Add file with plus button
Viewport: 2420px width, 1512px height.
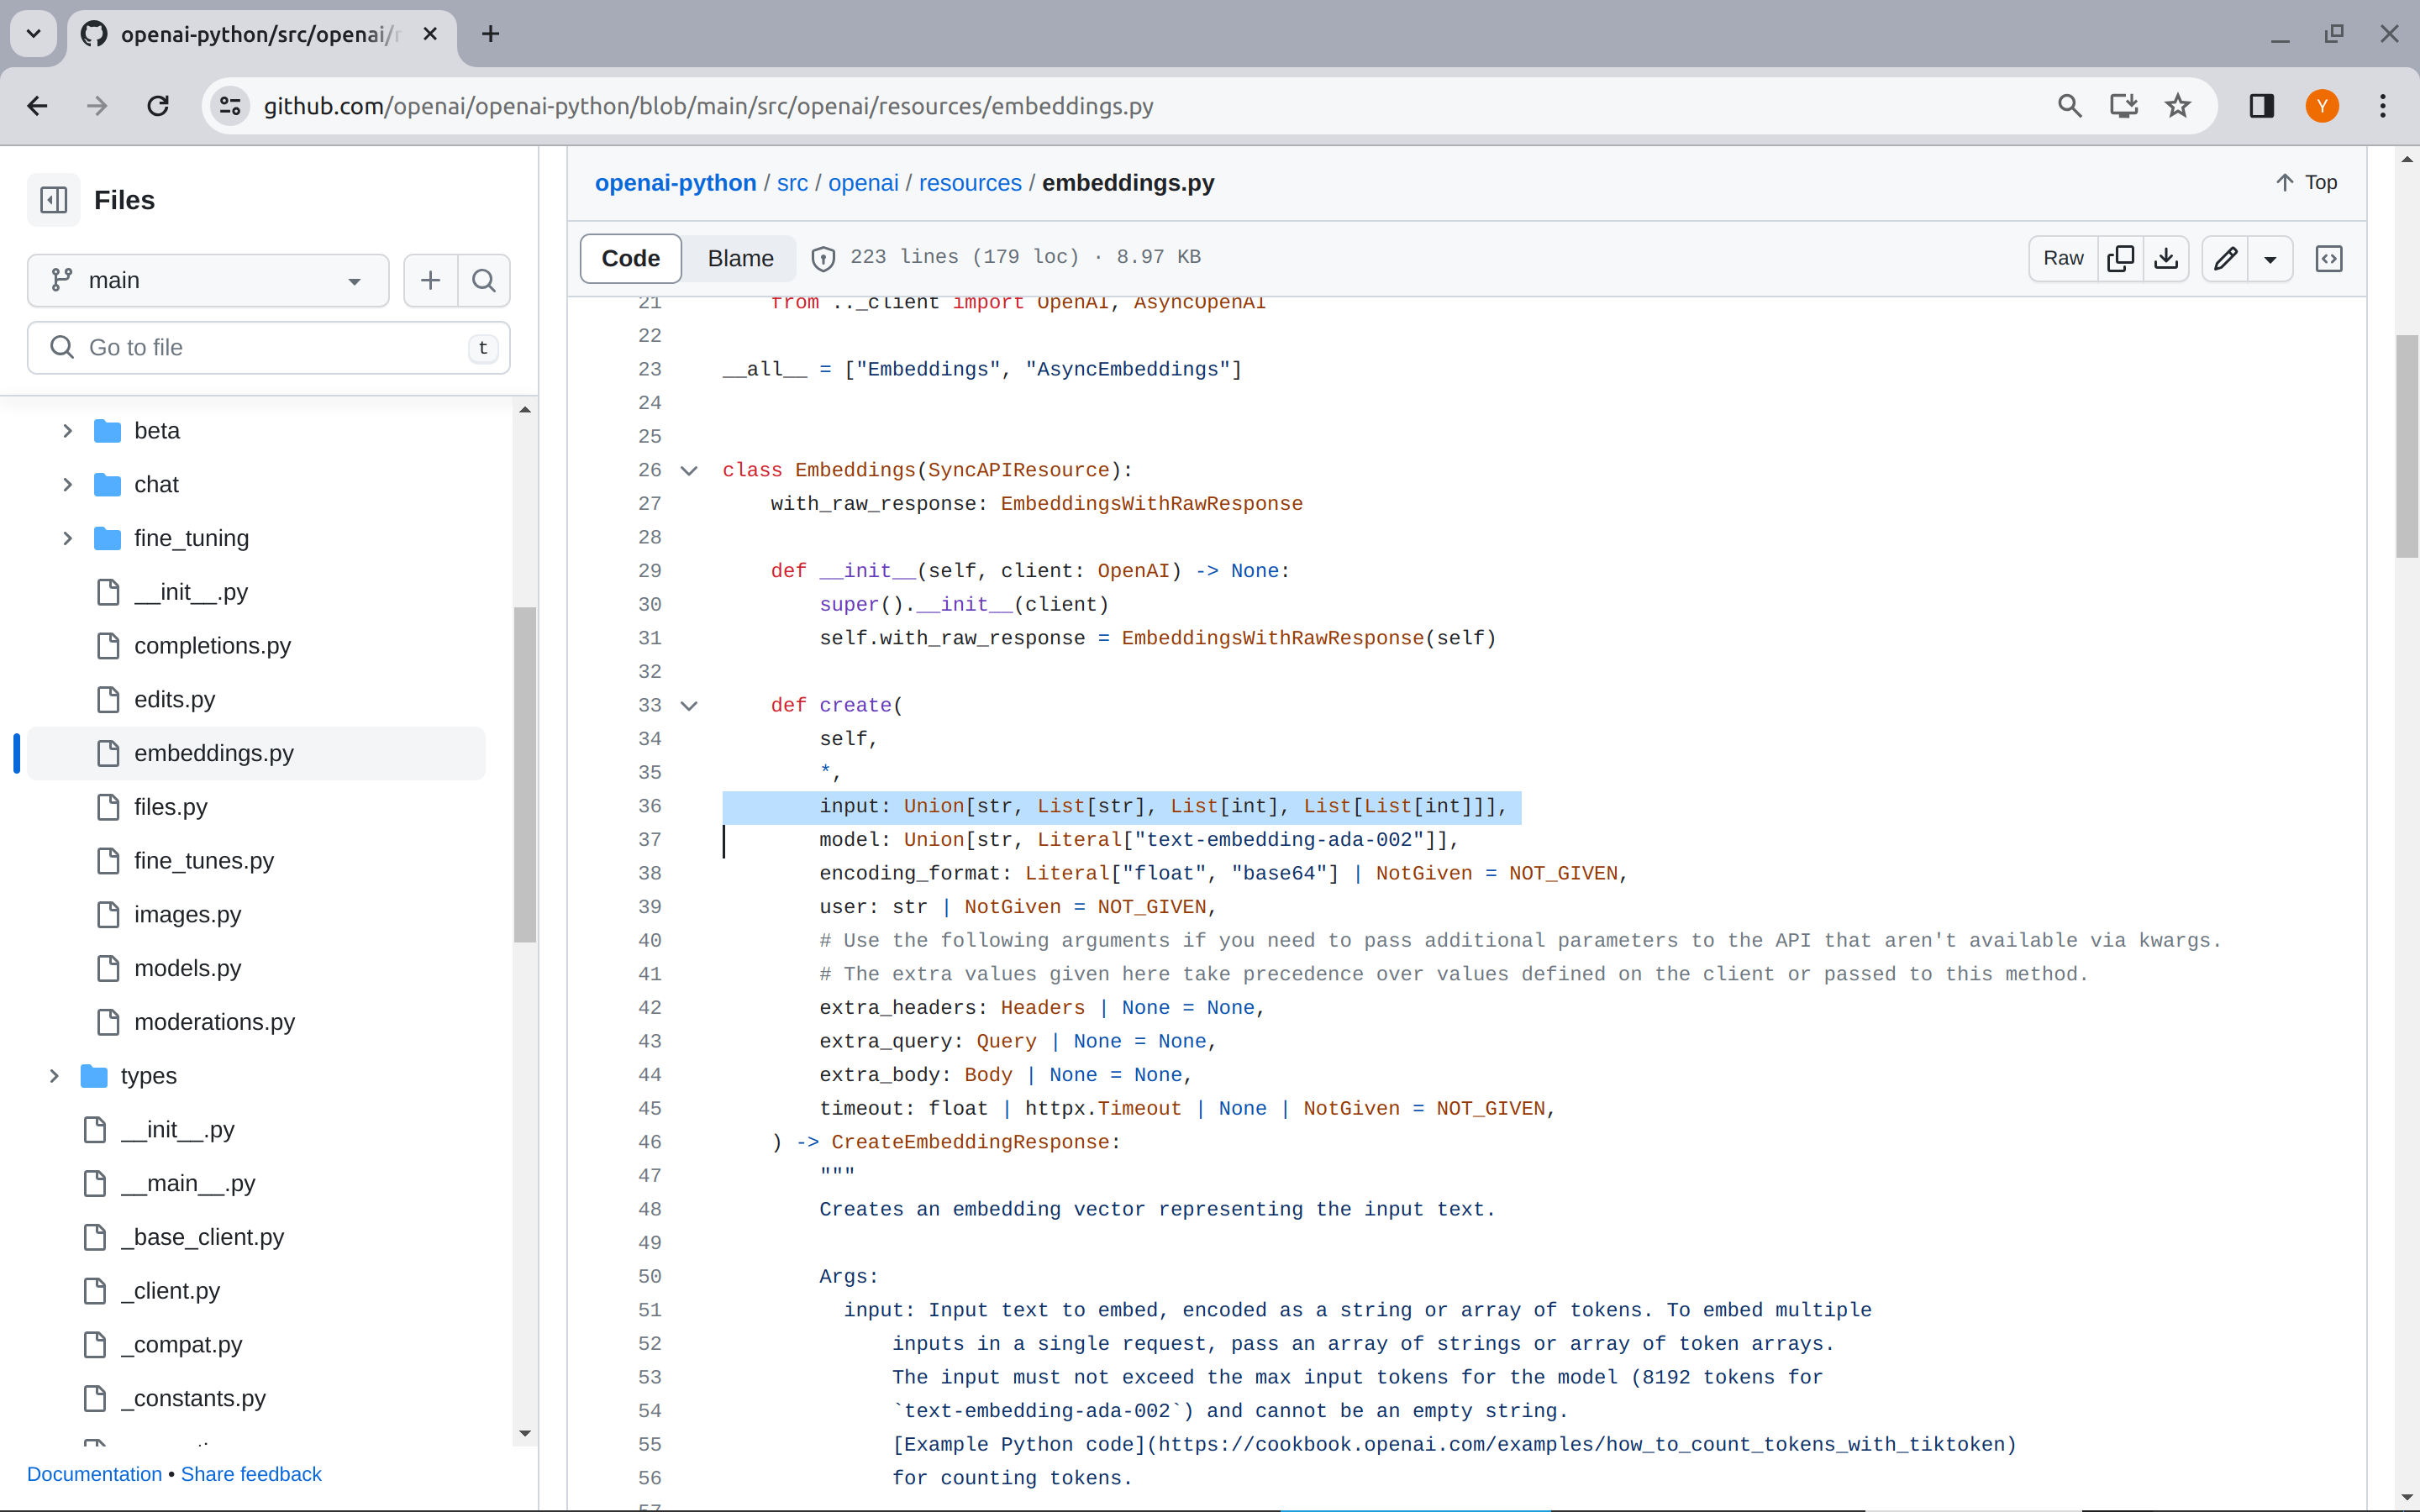pyautogui.click(x=430, y=281)
